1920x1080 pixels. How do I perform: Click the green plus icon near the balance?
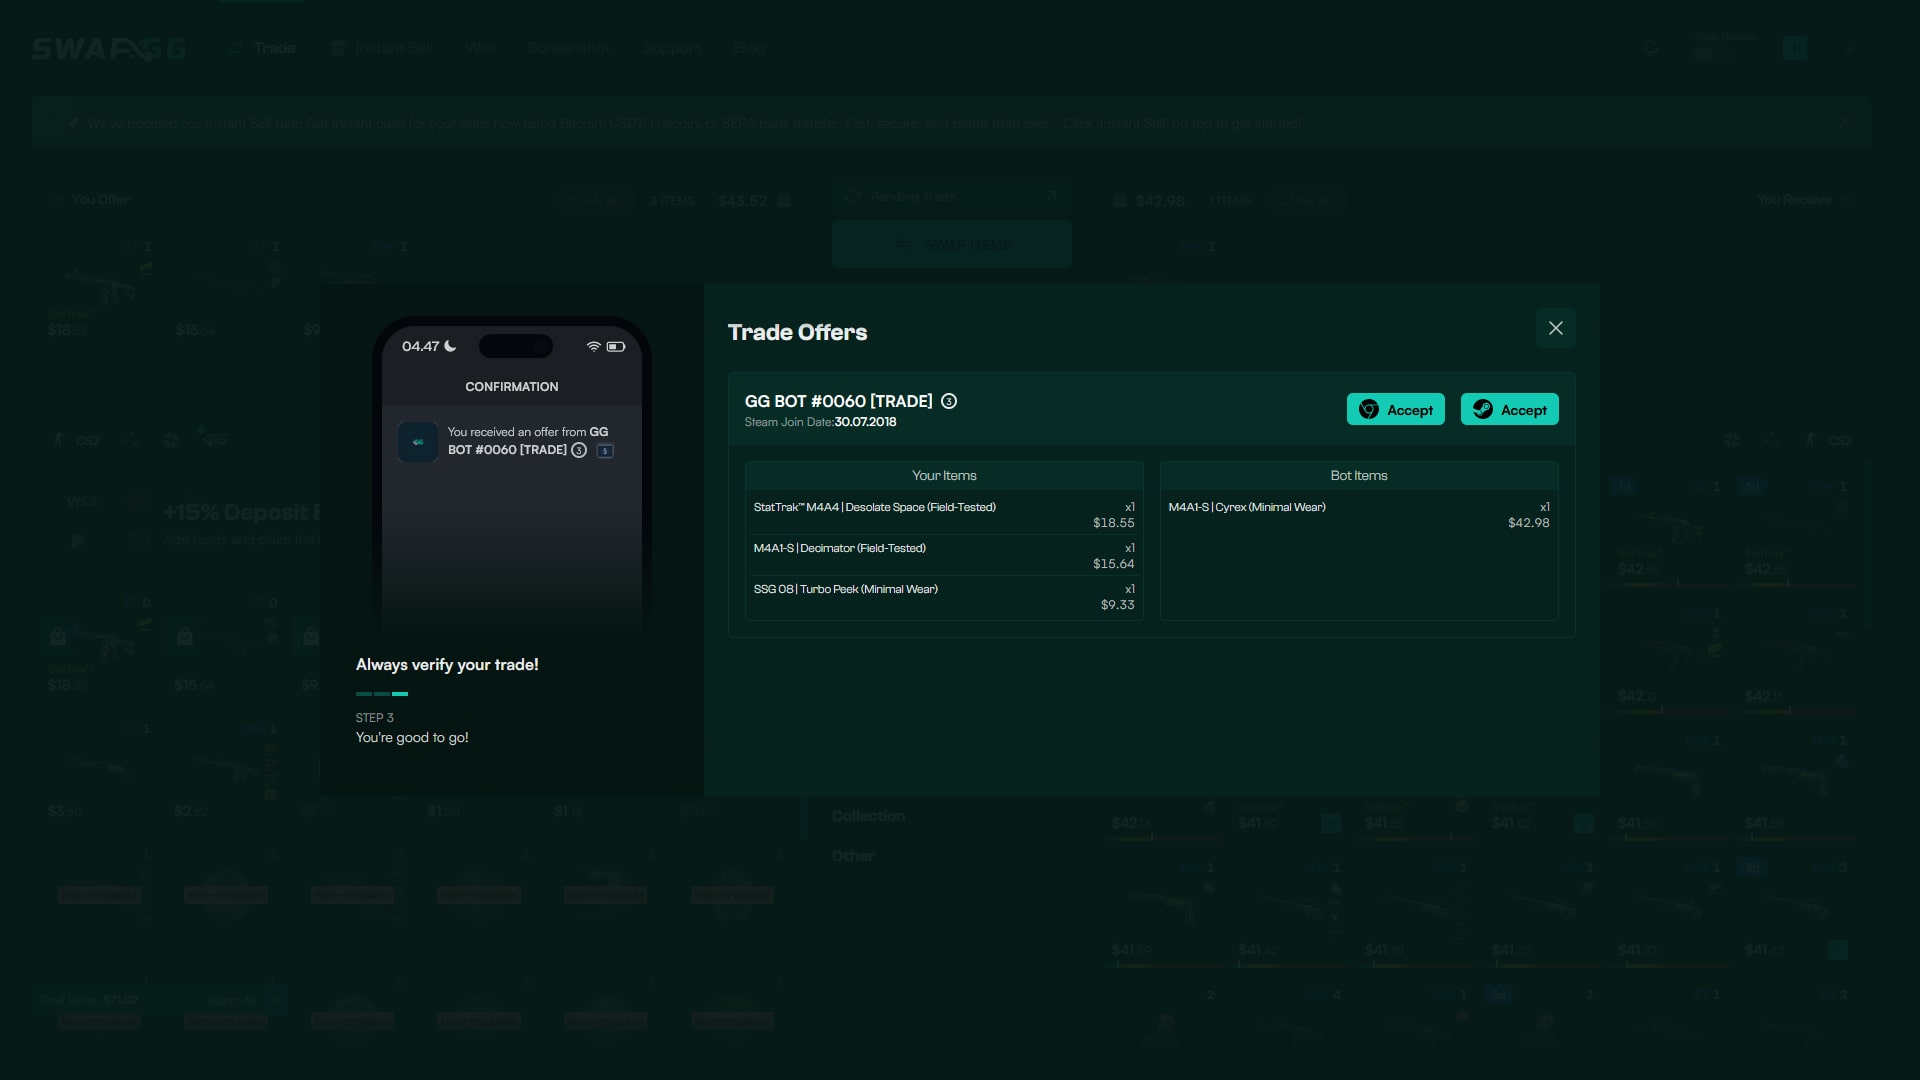point(1795,48)
